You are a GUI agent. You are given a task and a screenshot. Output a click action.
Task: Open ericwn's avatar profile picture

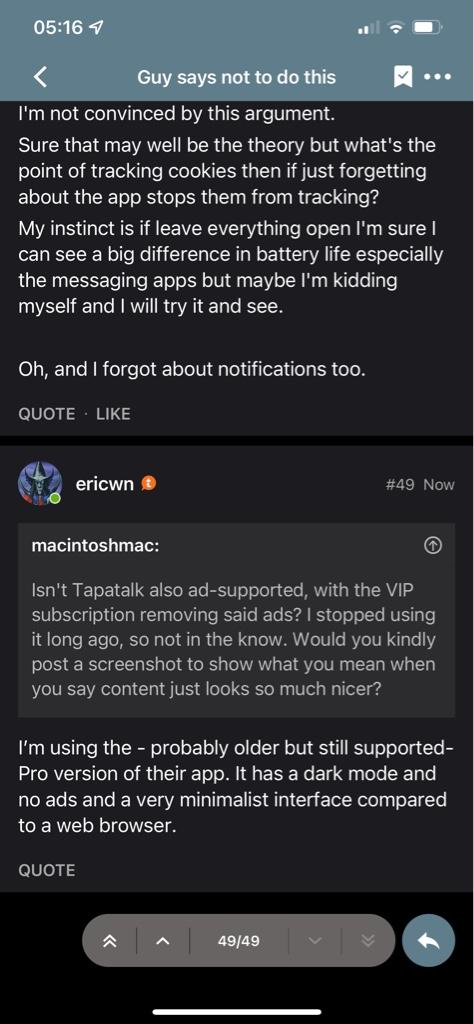click(41, 484)
